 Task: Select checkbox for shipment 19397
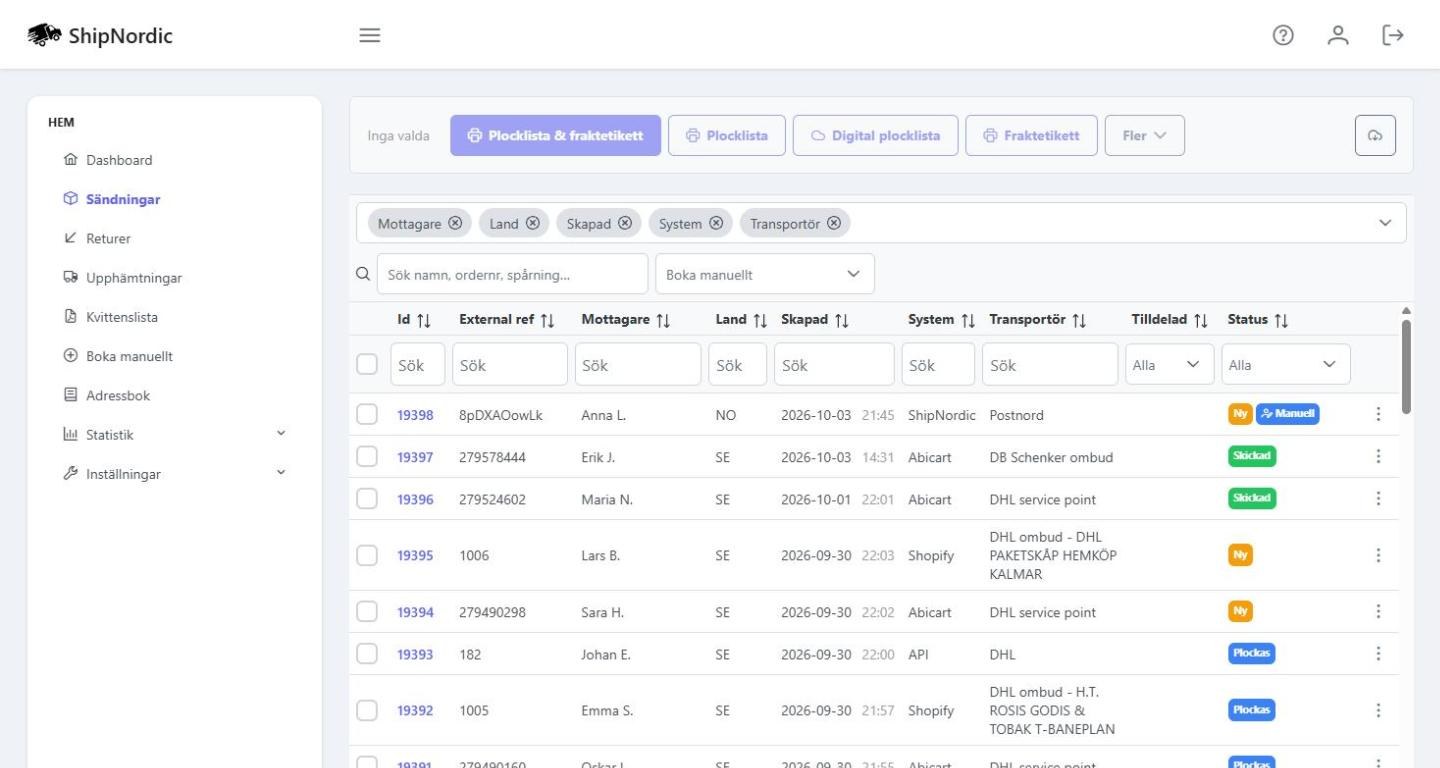[367, 457]
